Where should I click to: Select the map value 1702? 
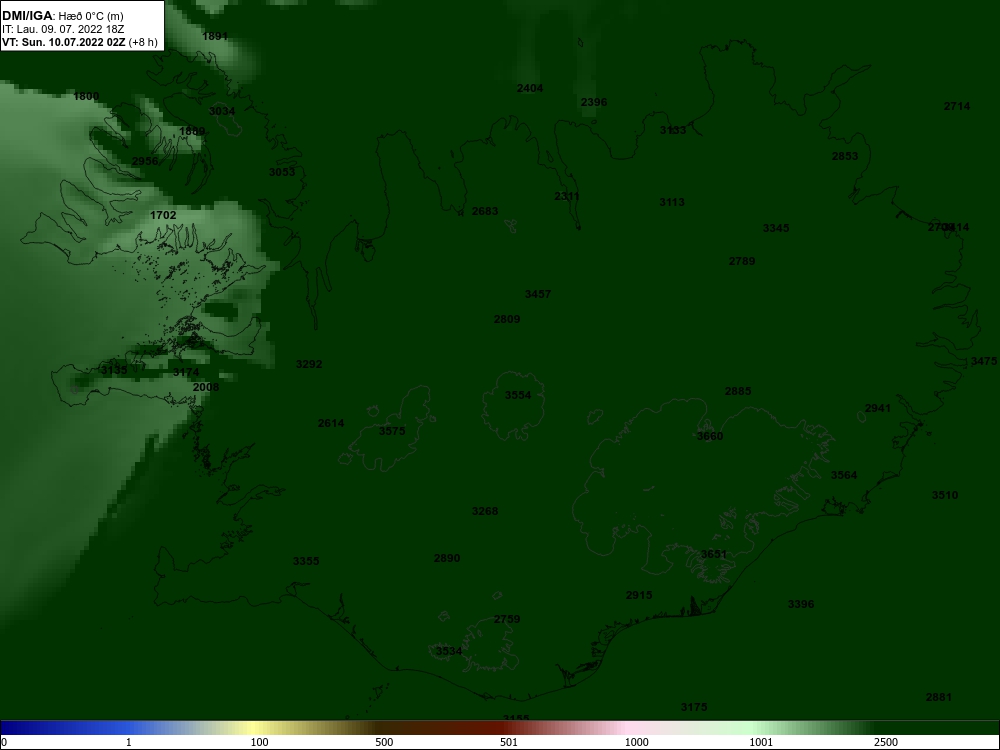point(163,215)
